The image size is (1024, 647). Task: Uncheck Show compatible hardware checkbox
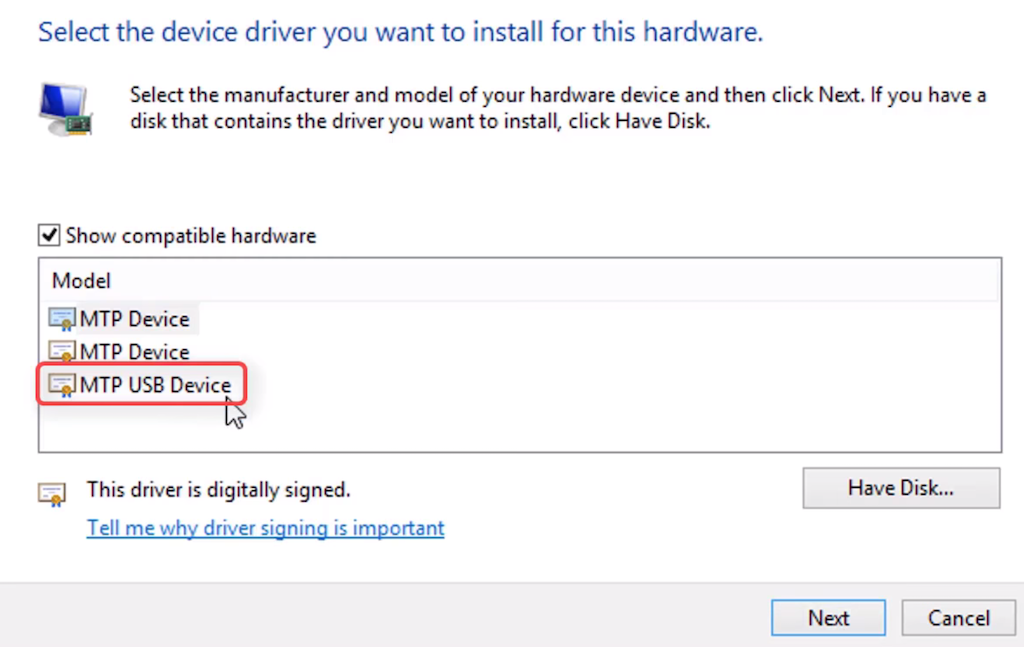click(48, 236)
